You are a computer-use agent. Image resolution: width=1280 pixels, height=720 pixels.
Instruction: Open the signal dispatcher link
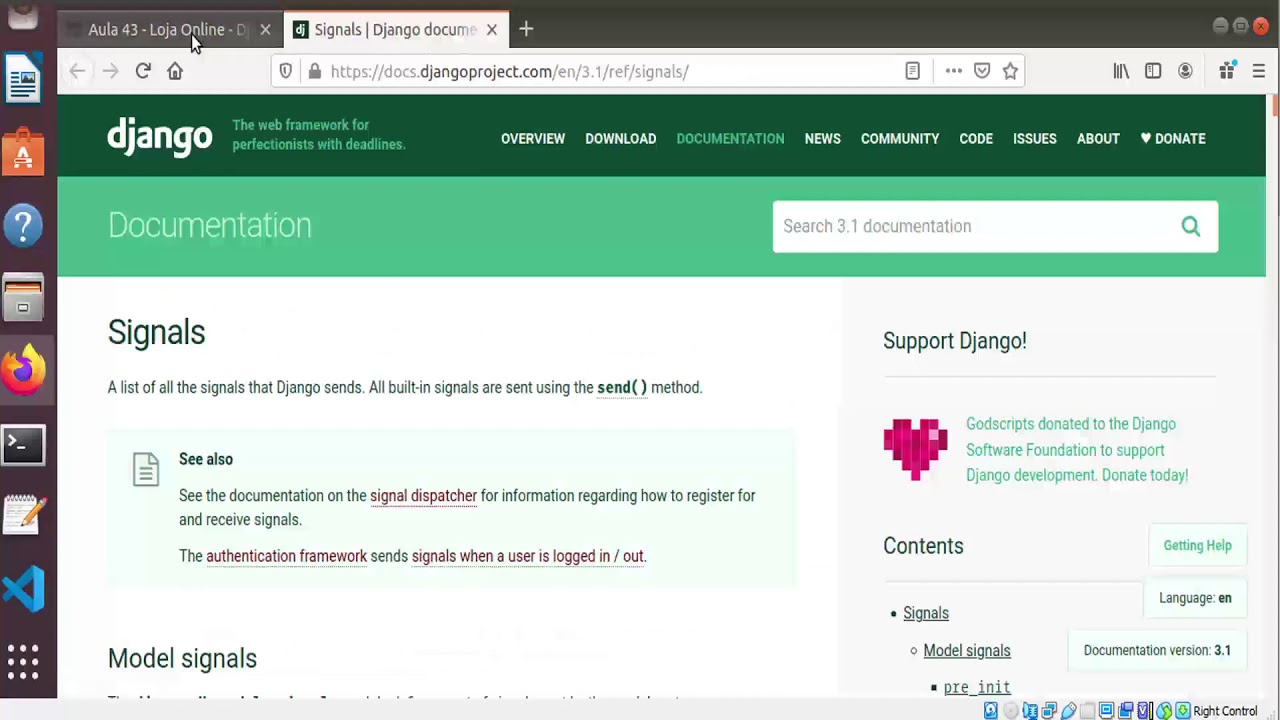point(423,496)
